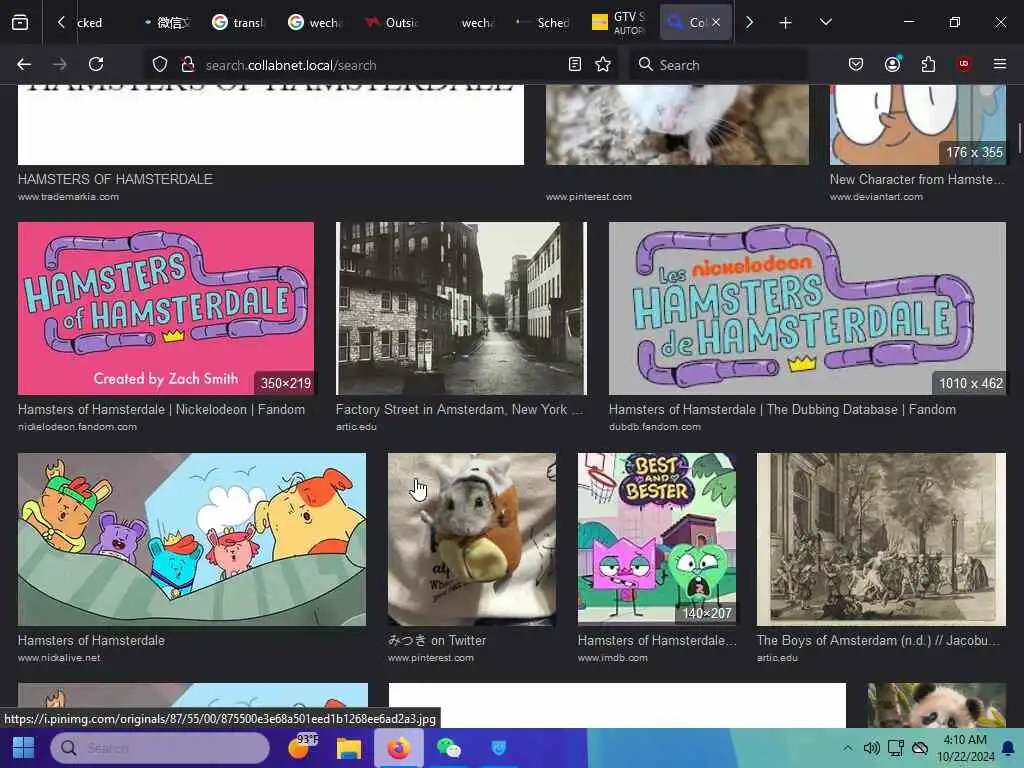Open the extensions puzzle icon

coord(928,64)
